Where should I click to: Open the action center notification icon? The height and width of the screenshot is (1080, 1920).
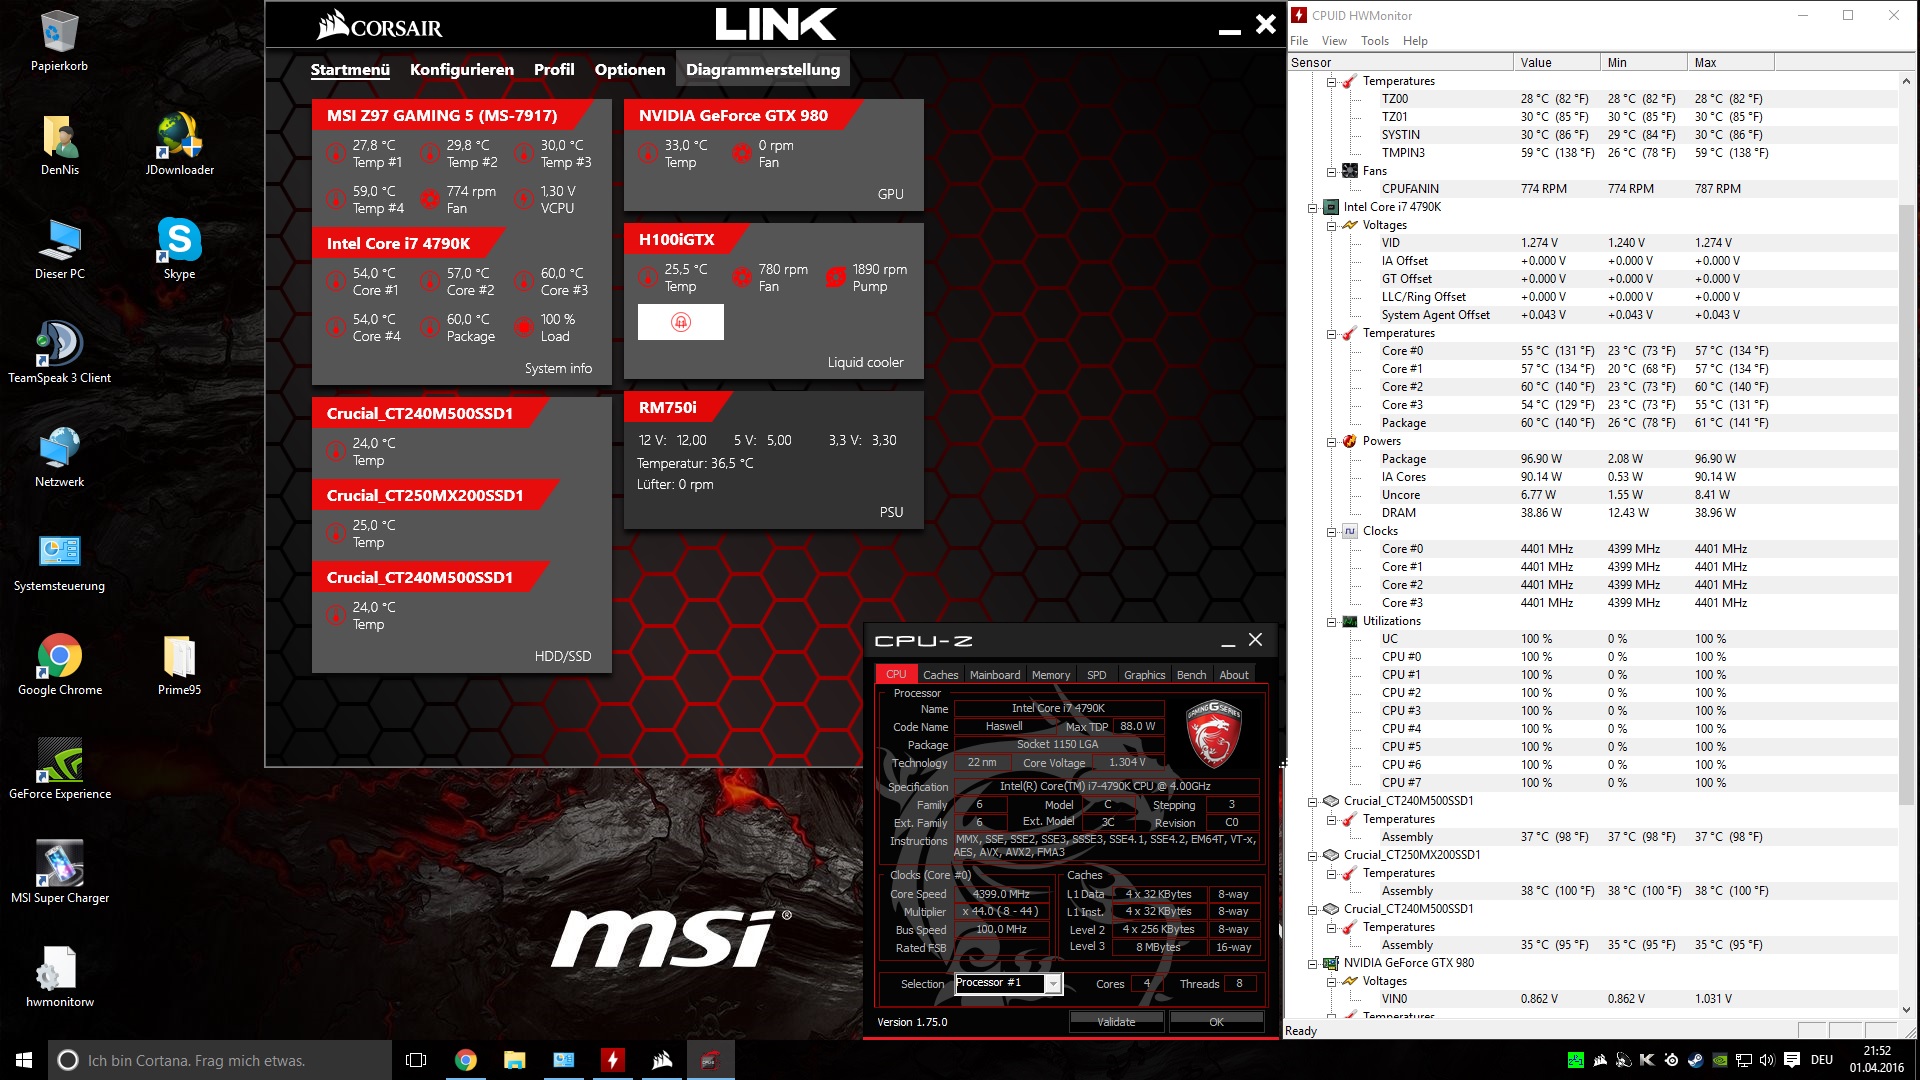(x=1792, y=1060)
